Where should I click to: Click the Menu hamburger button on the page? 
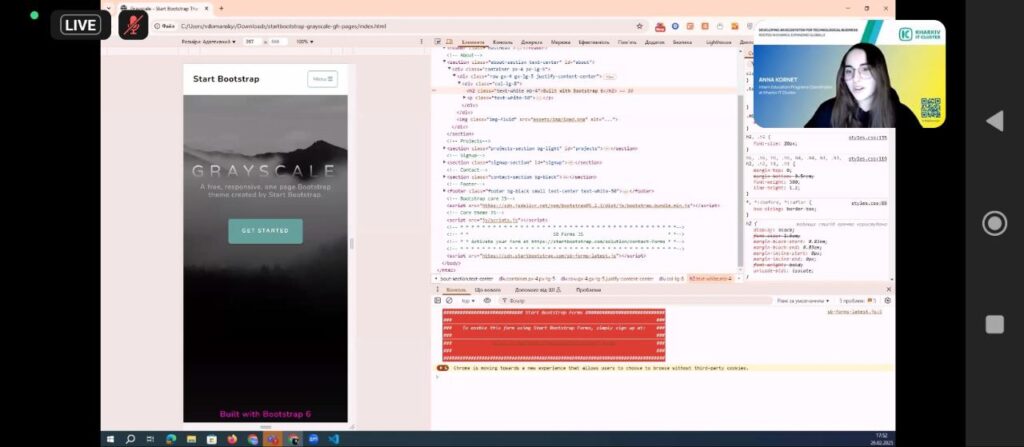pos(323,79)
